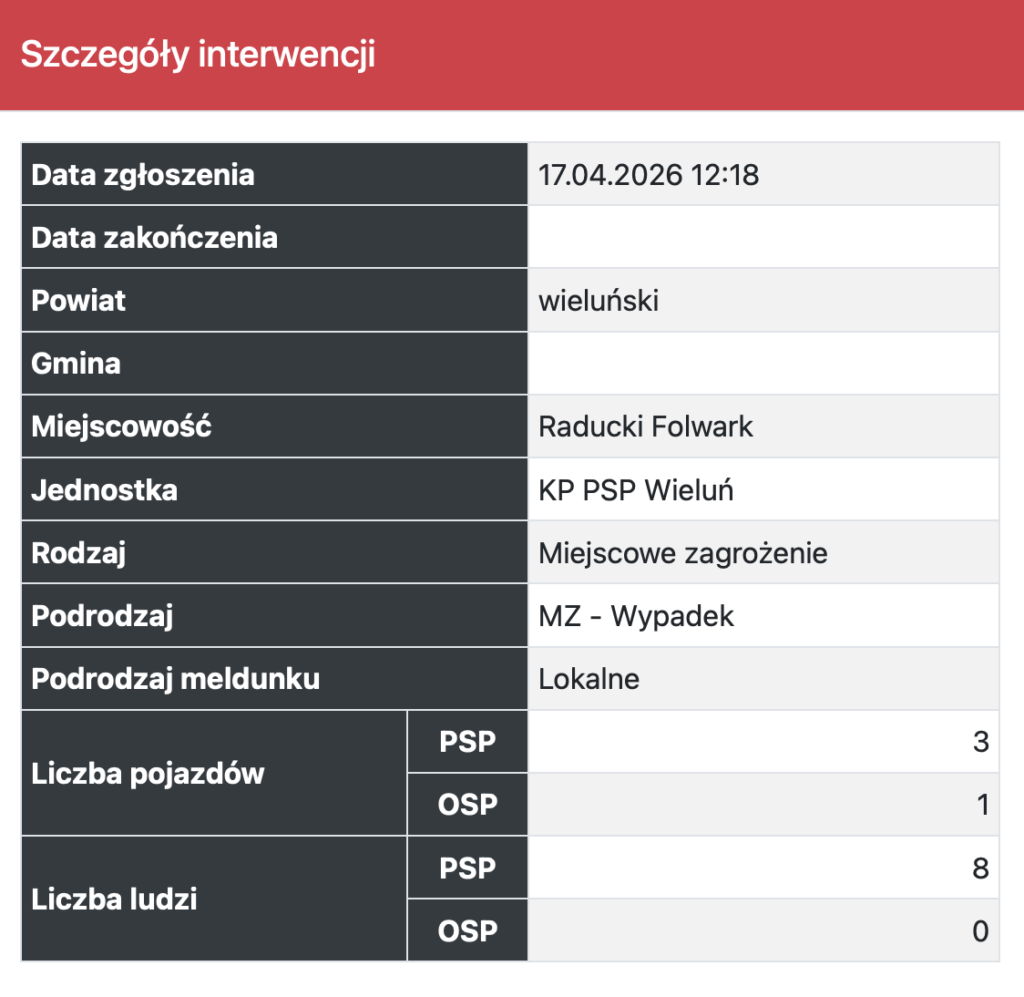
Task: Click the empty "Data zakończenia" value cell
Action: [762, 237]
